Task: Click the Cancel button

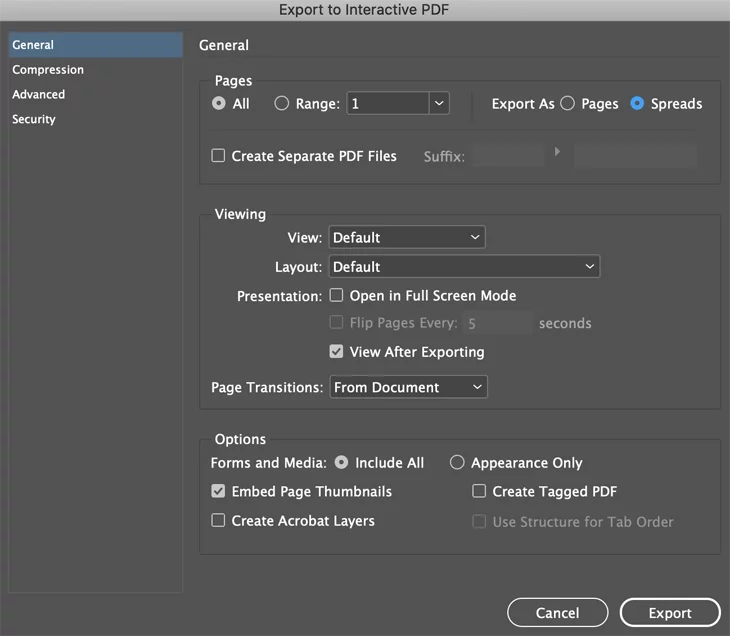Action: (x=557, y=613)
